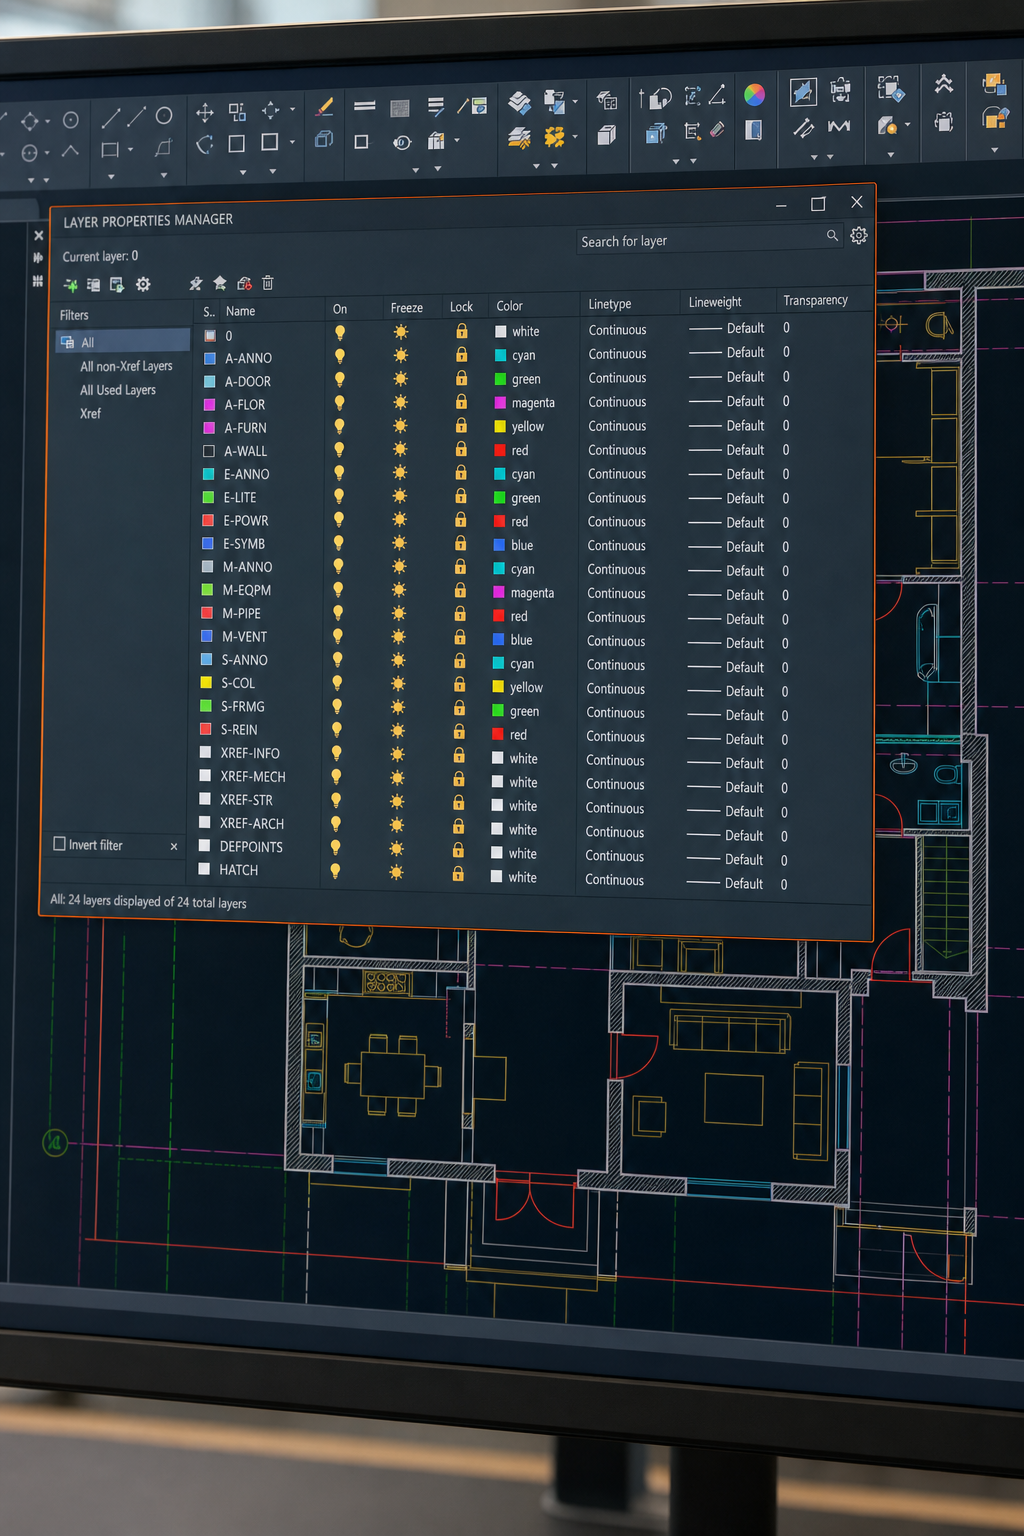This screenshot has width=1024, height=1536.
Task: Toggle freeze on the XREF-ARCH layer
Action: coord(397,825)
